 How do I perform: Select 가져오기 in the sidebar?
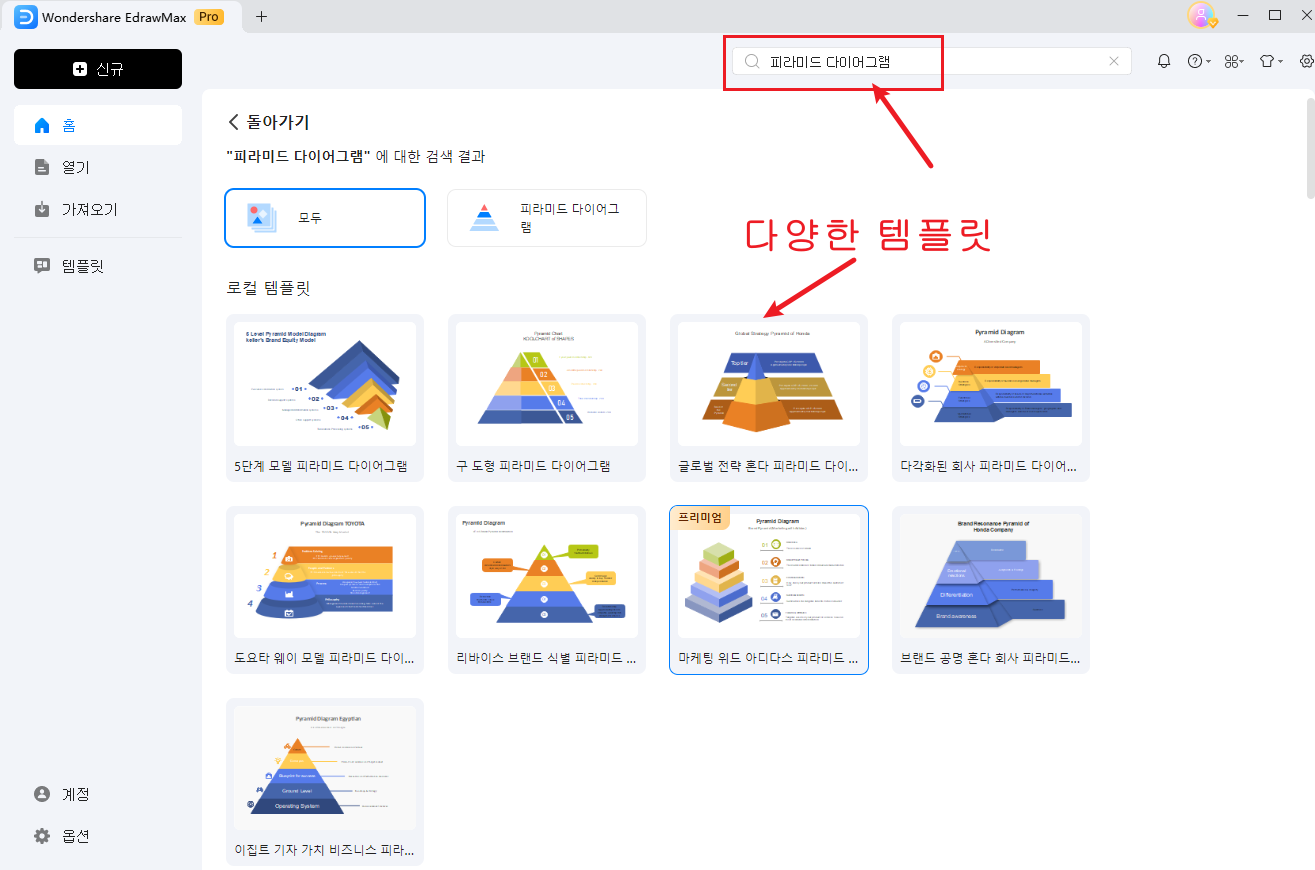(98, 209)
